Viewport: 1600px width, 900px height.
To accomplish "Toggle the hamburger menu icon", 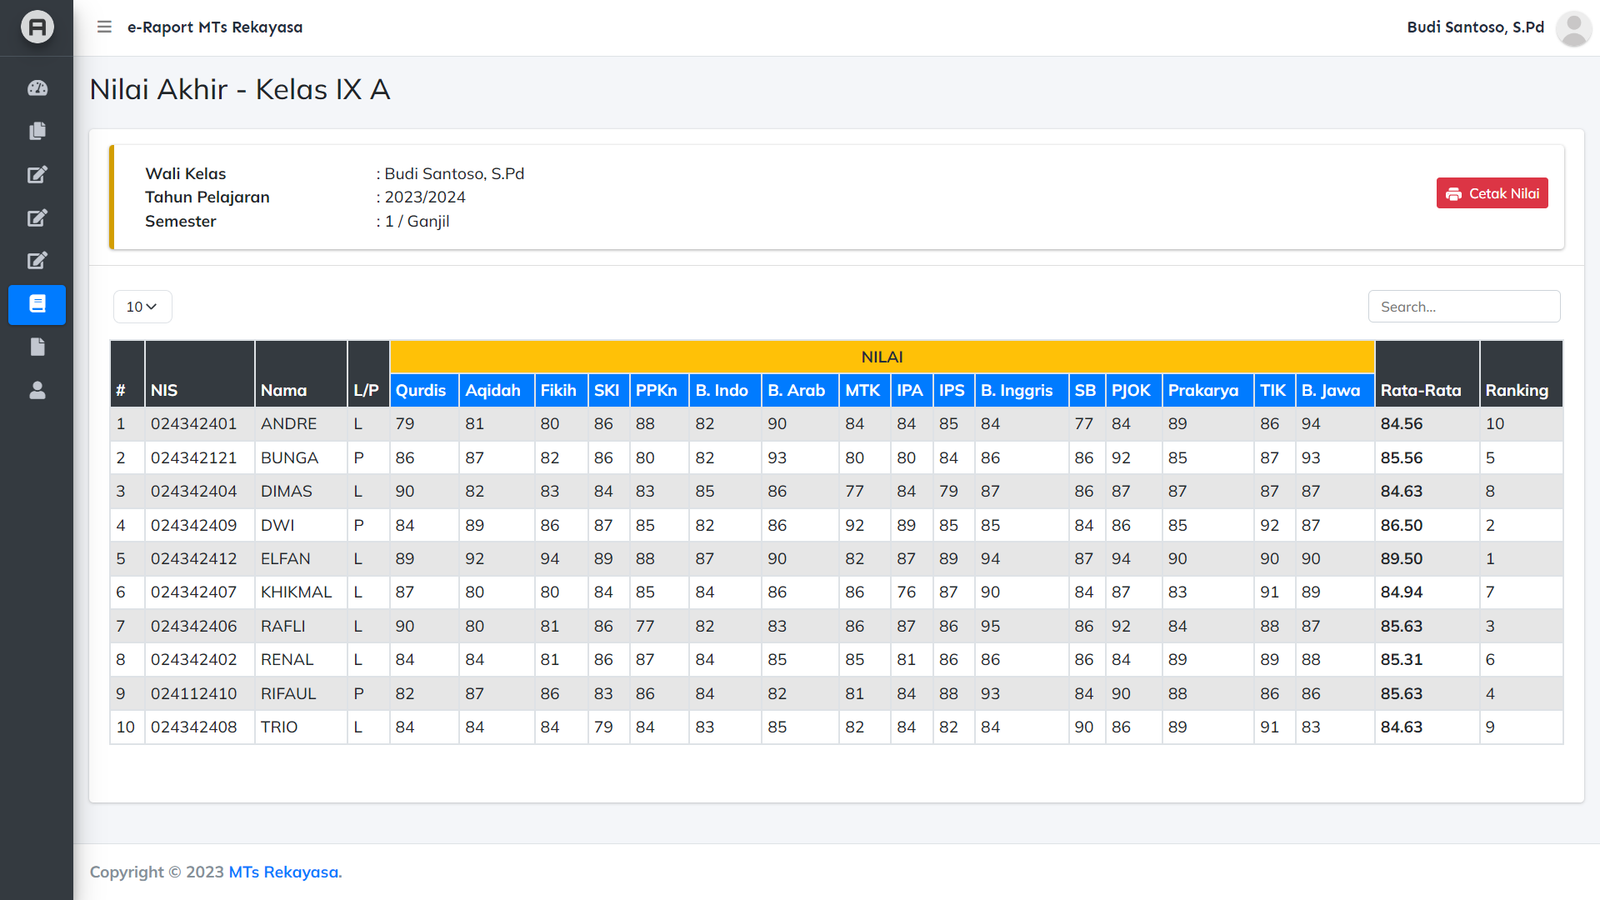I will point(104,27).
